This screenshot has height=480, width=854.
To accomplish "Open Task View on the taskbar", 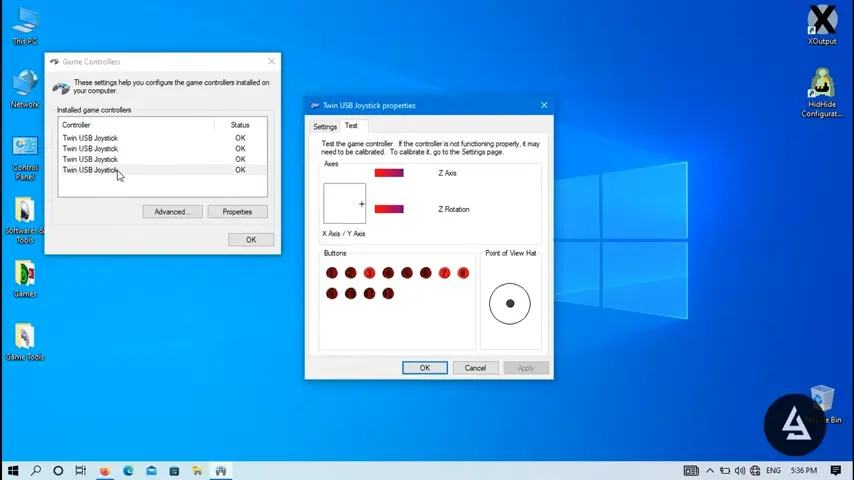I will [81, 470].
